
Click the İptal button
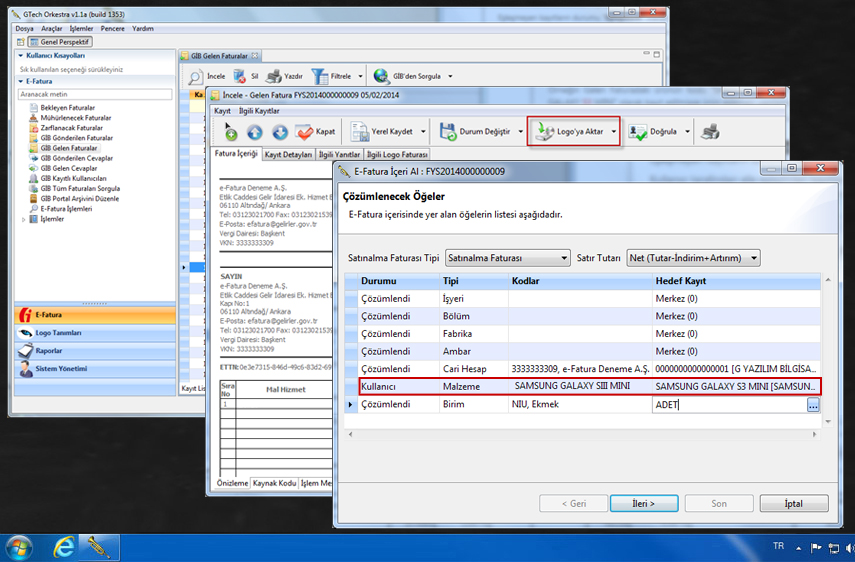pos(793,503)
